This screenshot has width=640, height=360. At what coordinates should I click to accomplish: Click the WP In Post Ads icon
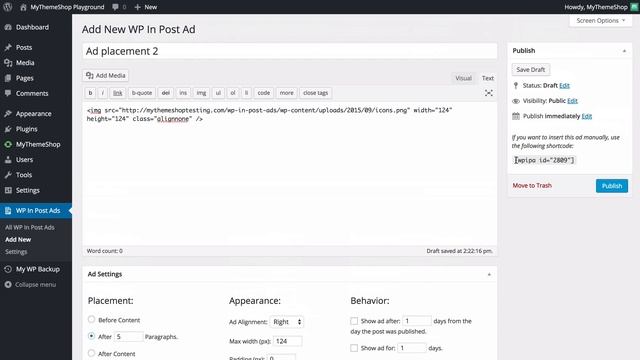click(8, 211)
